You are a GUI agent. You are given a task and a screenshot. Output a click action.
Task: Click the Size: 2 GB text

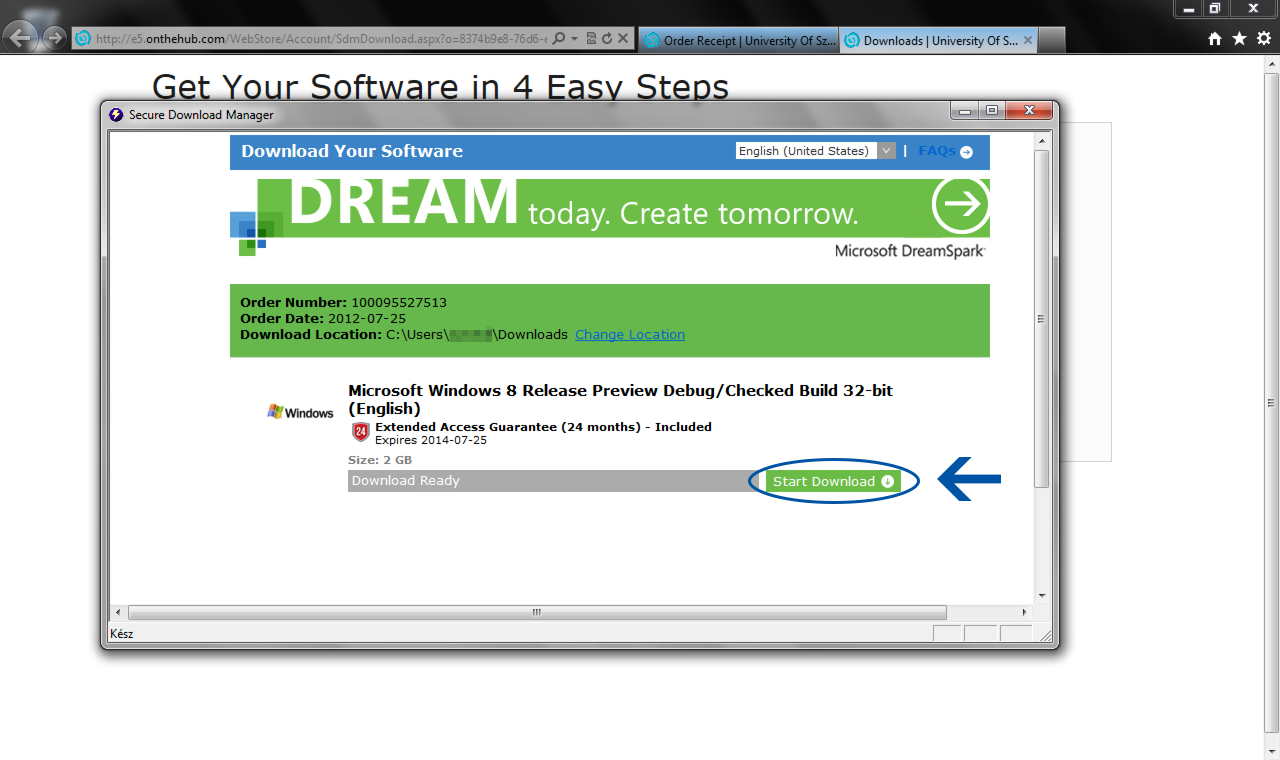379,460
